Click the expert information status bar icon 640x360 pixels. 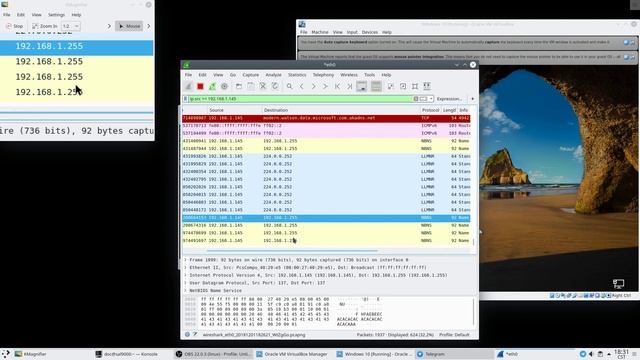(187, 335)
